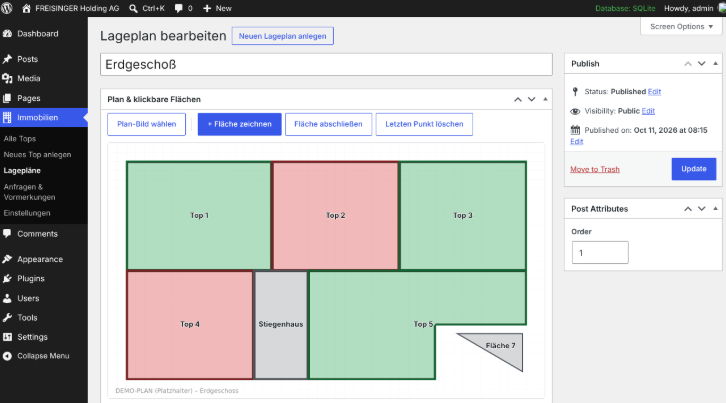Open Neues Top anlegen submenu item
This screenshot has height=403, width=726.
37,154
